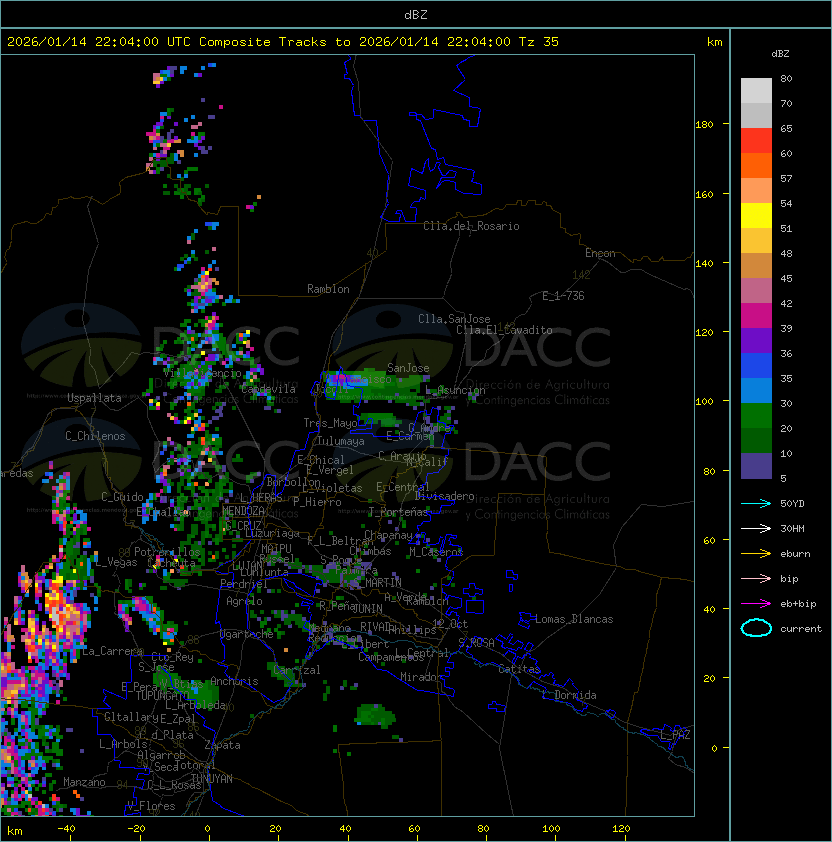The width and height of the screenshot is (832, 842).
Task: Click the 'L_Dormida' map label
Action: pyautogui.click(x=569, y=695)
